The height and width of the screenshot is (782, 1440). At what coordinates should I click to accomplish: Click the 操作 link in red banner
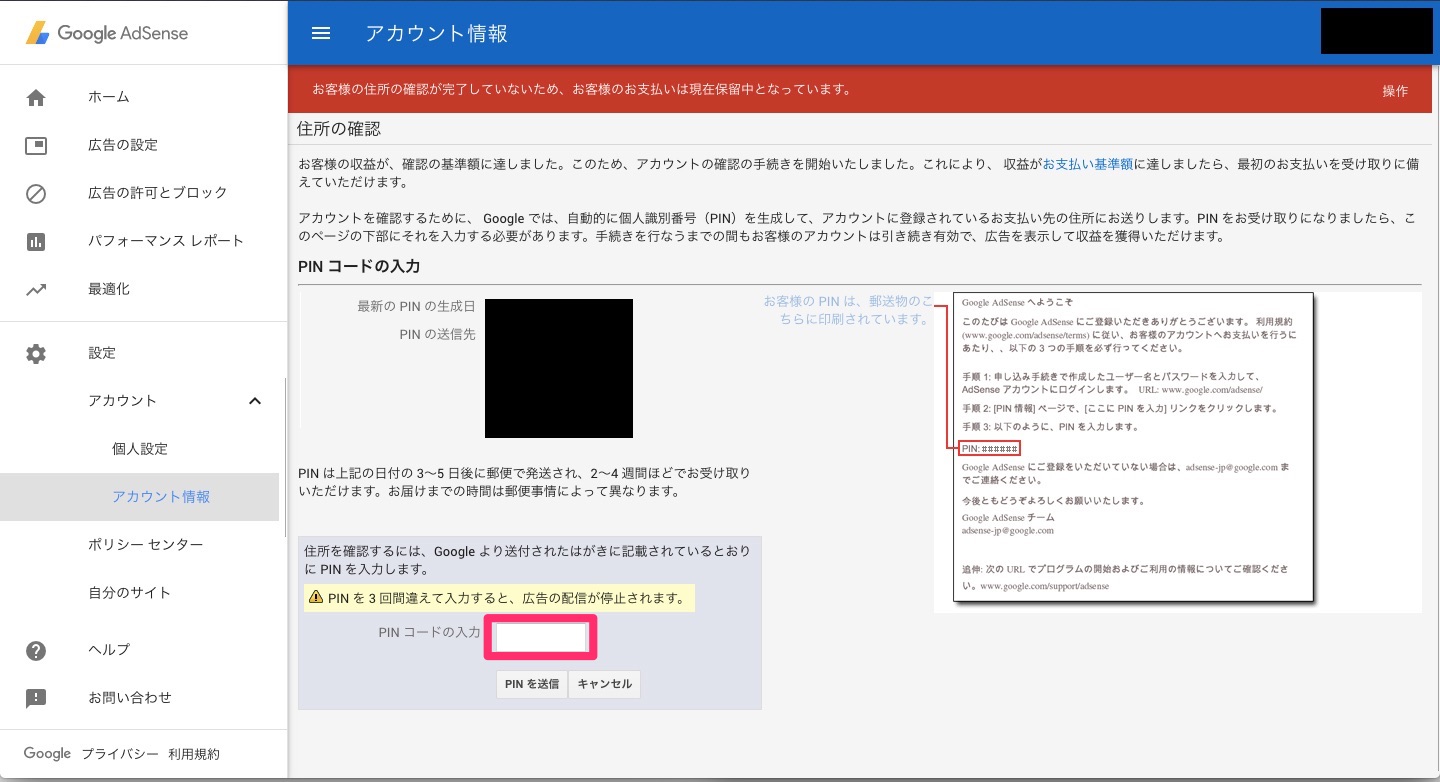1395,91
